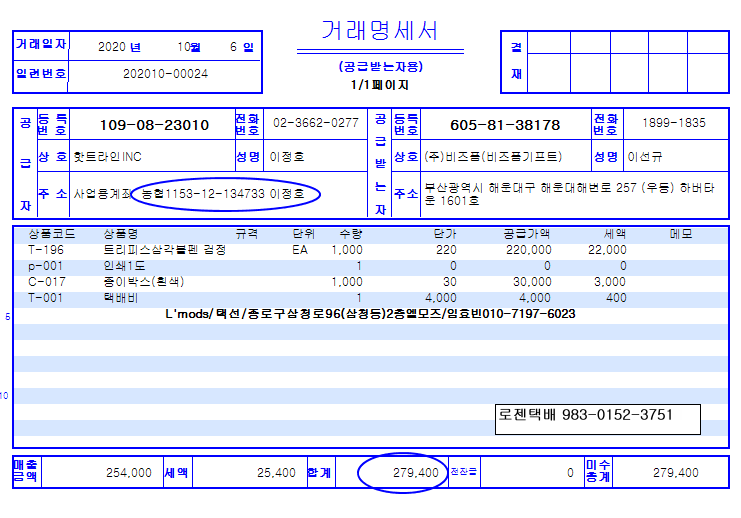Click the 거래명세서 title heading
741x518 pixels.
tap(380, 30)
